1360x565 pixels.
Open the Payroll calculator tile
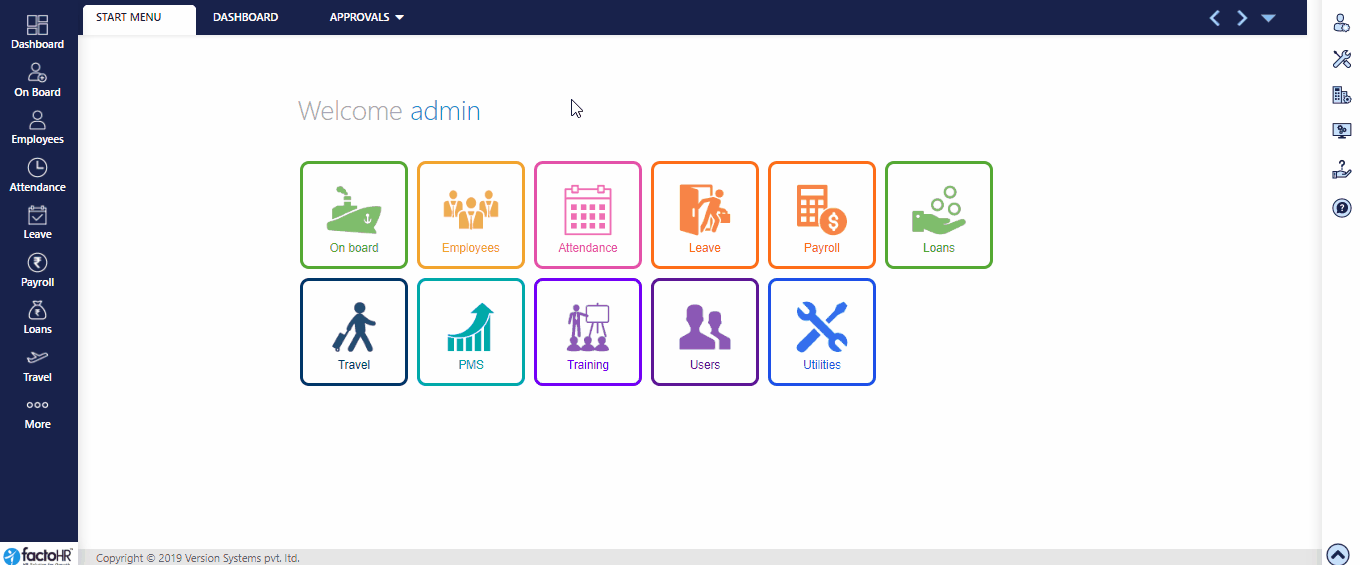(822, 215)
